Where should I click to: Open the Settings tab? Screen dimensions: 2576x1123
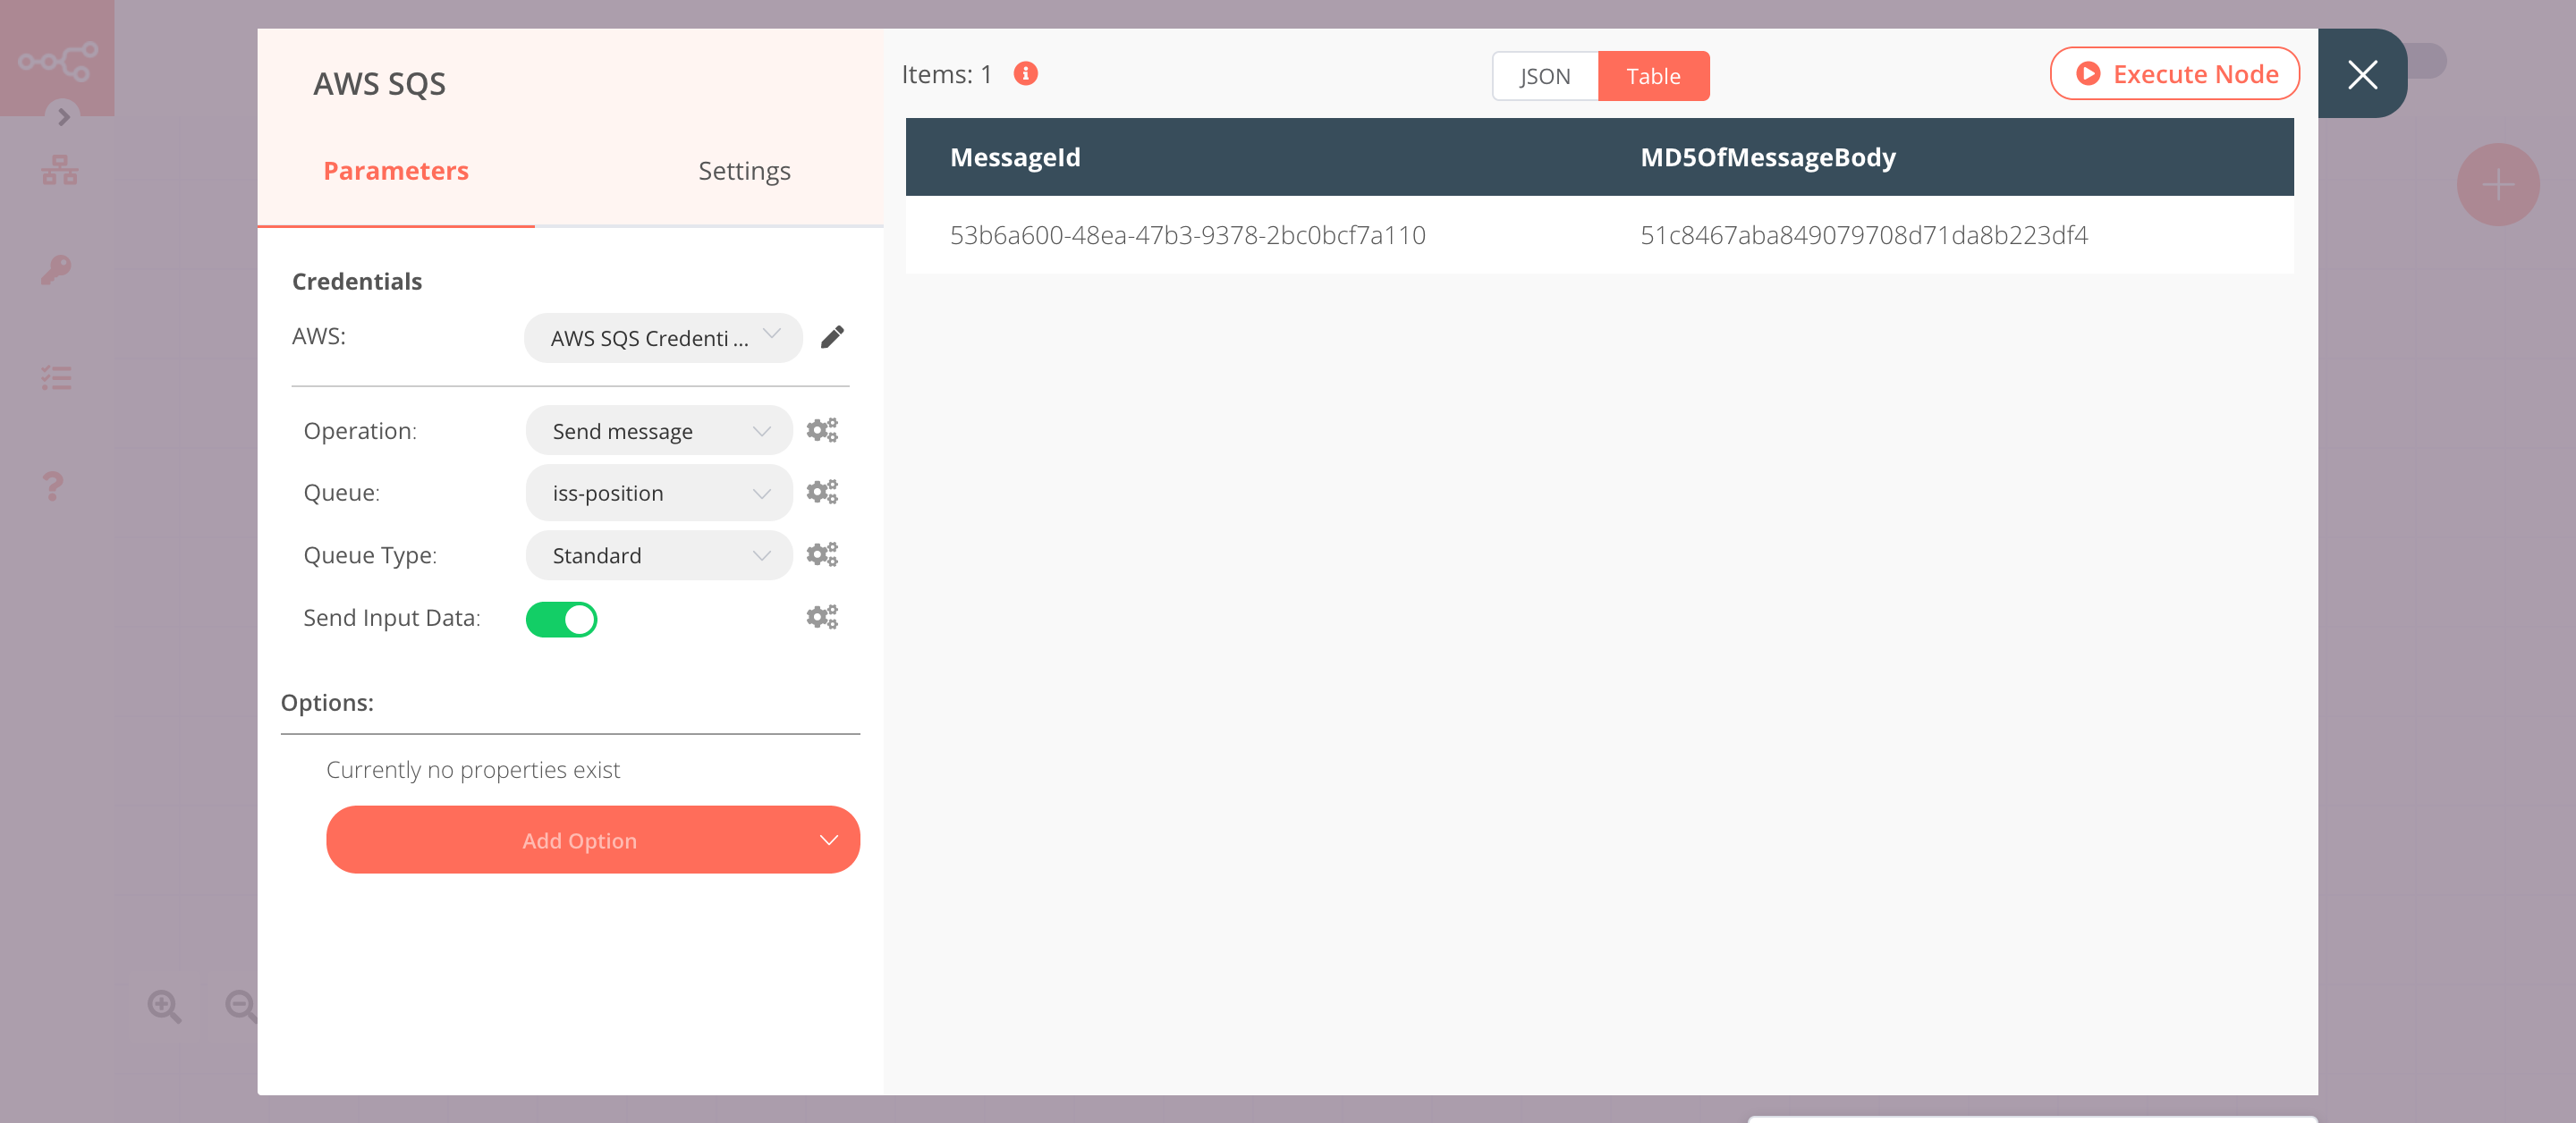coord(741,169)
